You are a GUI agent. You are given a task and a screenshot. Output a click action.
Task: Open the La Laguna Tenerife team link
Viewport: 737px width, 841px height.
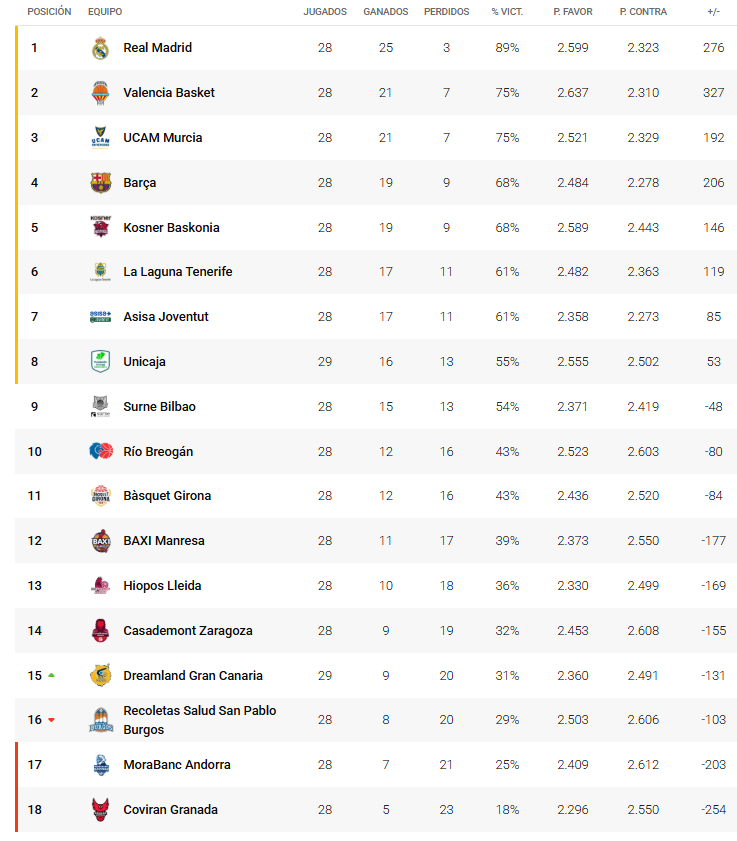177,272
